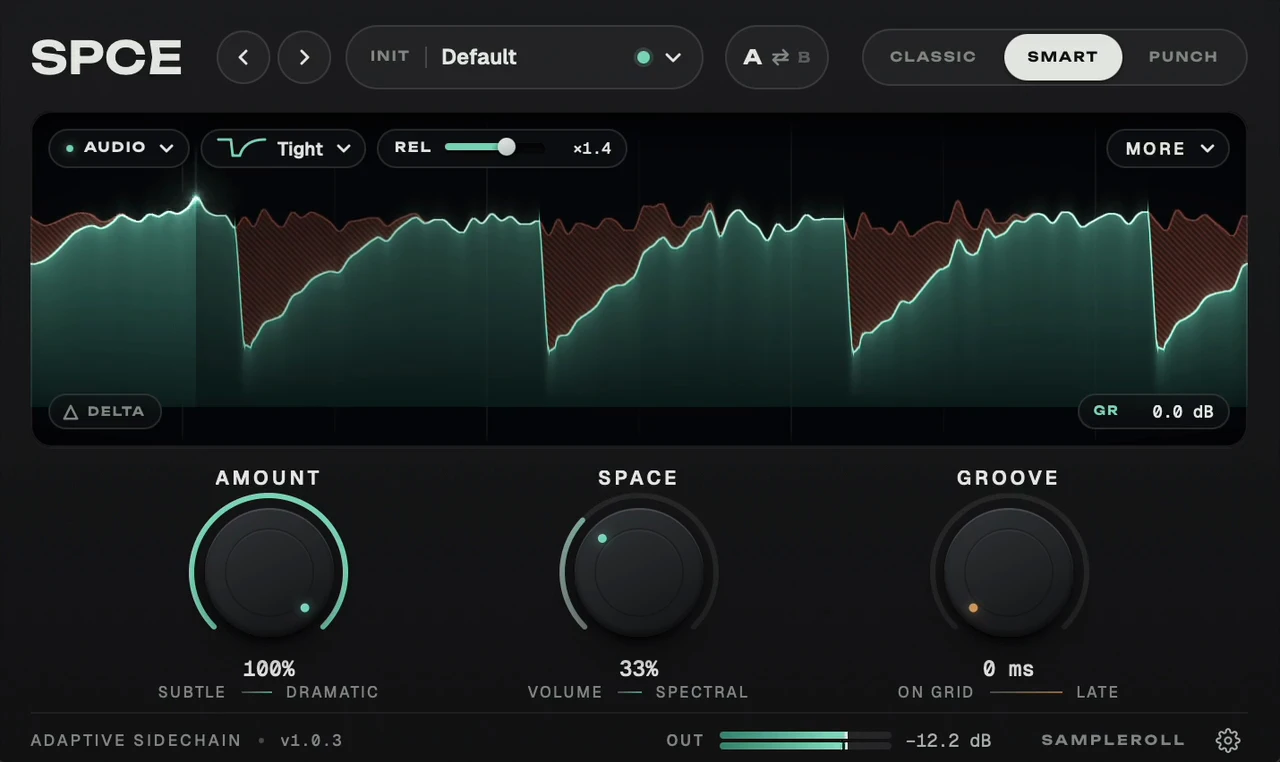Click the GR 0.0 dB readout
This screenshot has height=762, width=1280.
pos(1153,411)
